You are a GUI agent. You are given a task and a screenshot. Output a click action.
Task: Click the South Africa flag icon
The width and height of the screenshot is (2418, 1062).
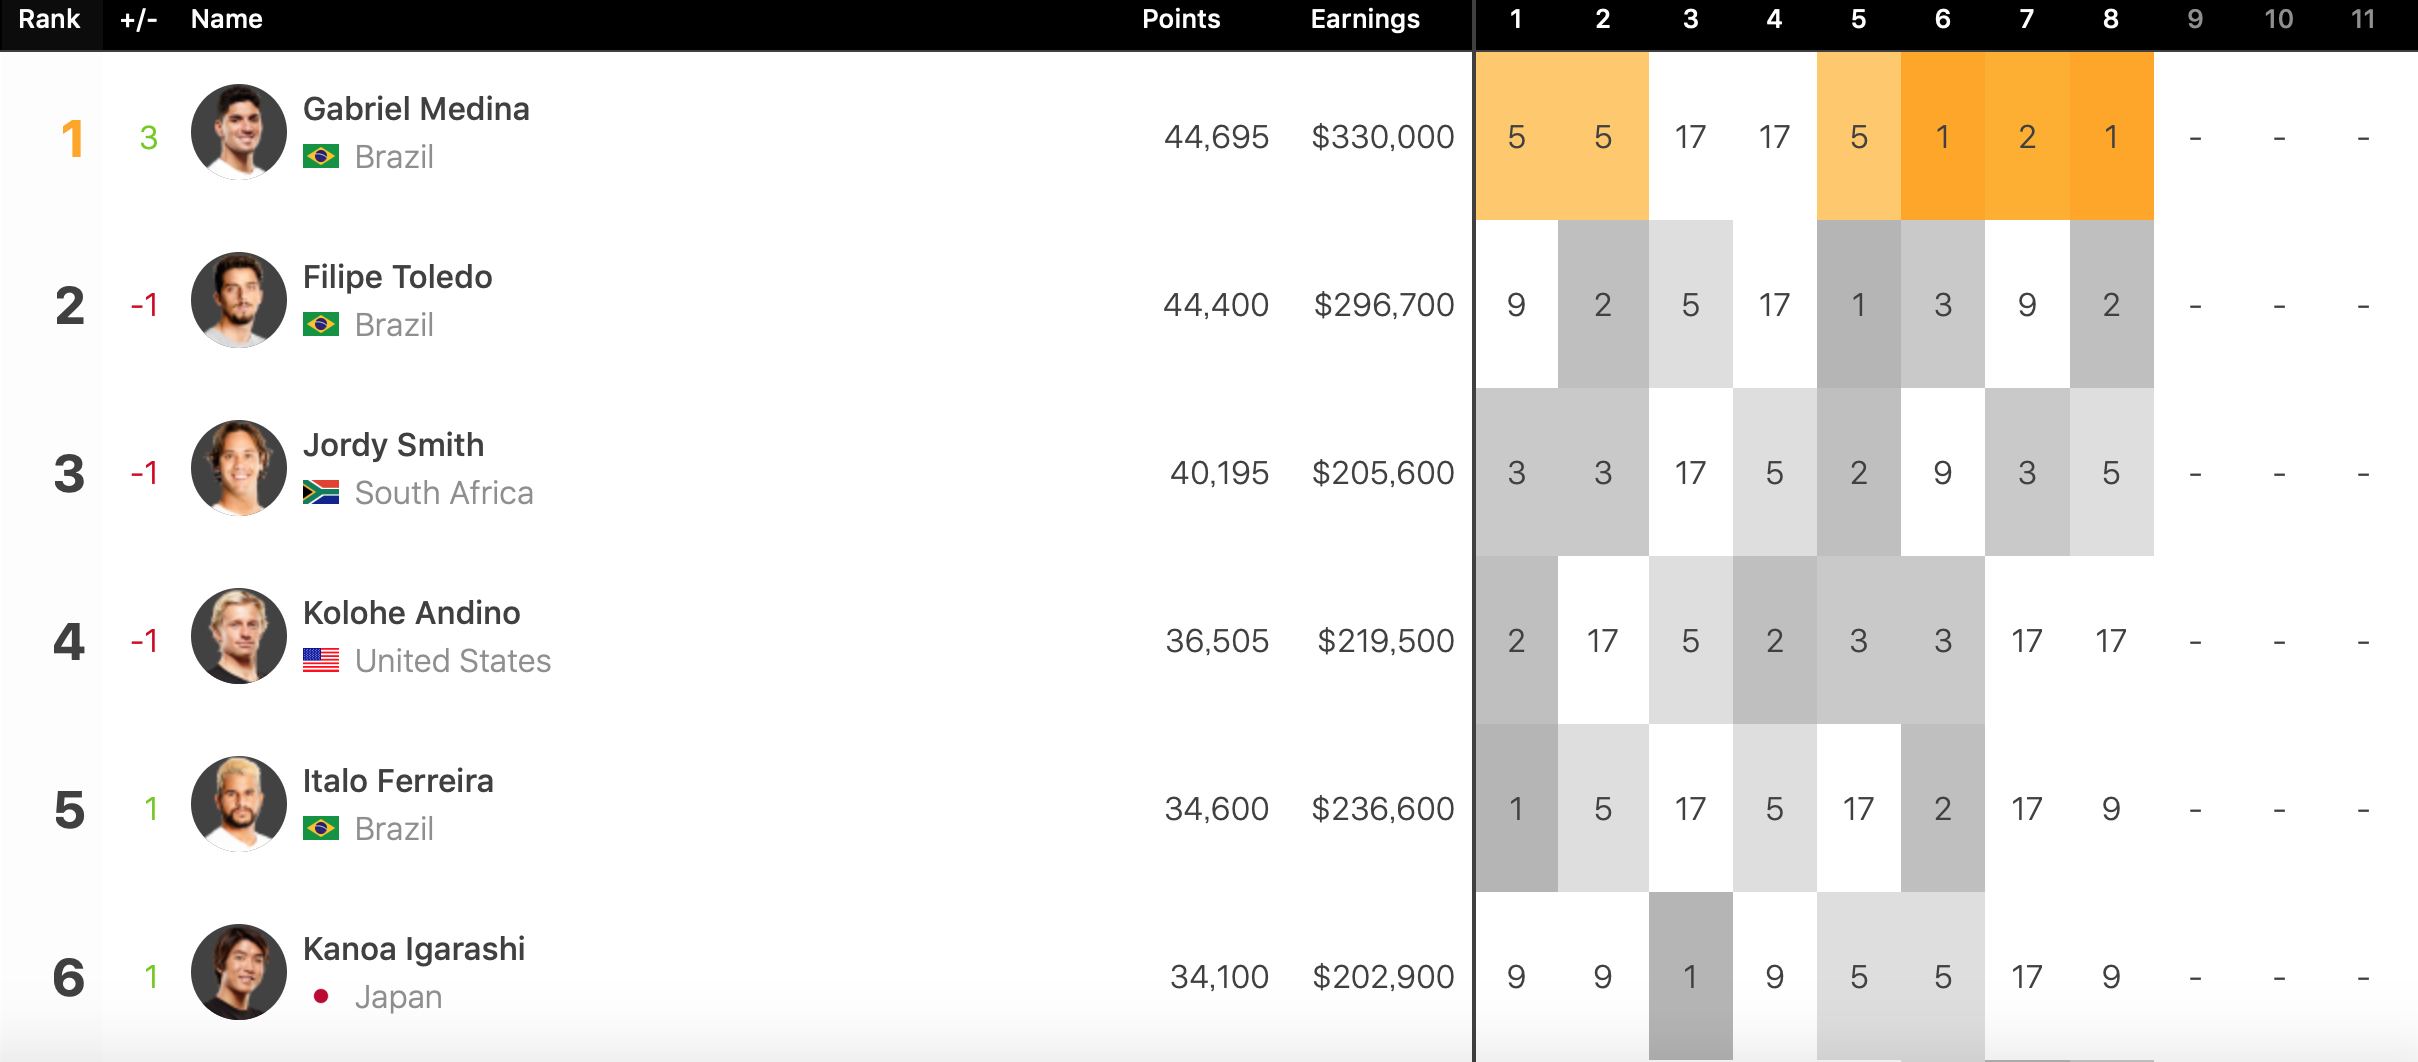(x=321, y=492)
